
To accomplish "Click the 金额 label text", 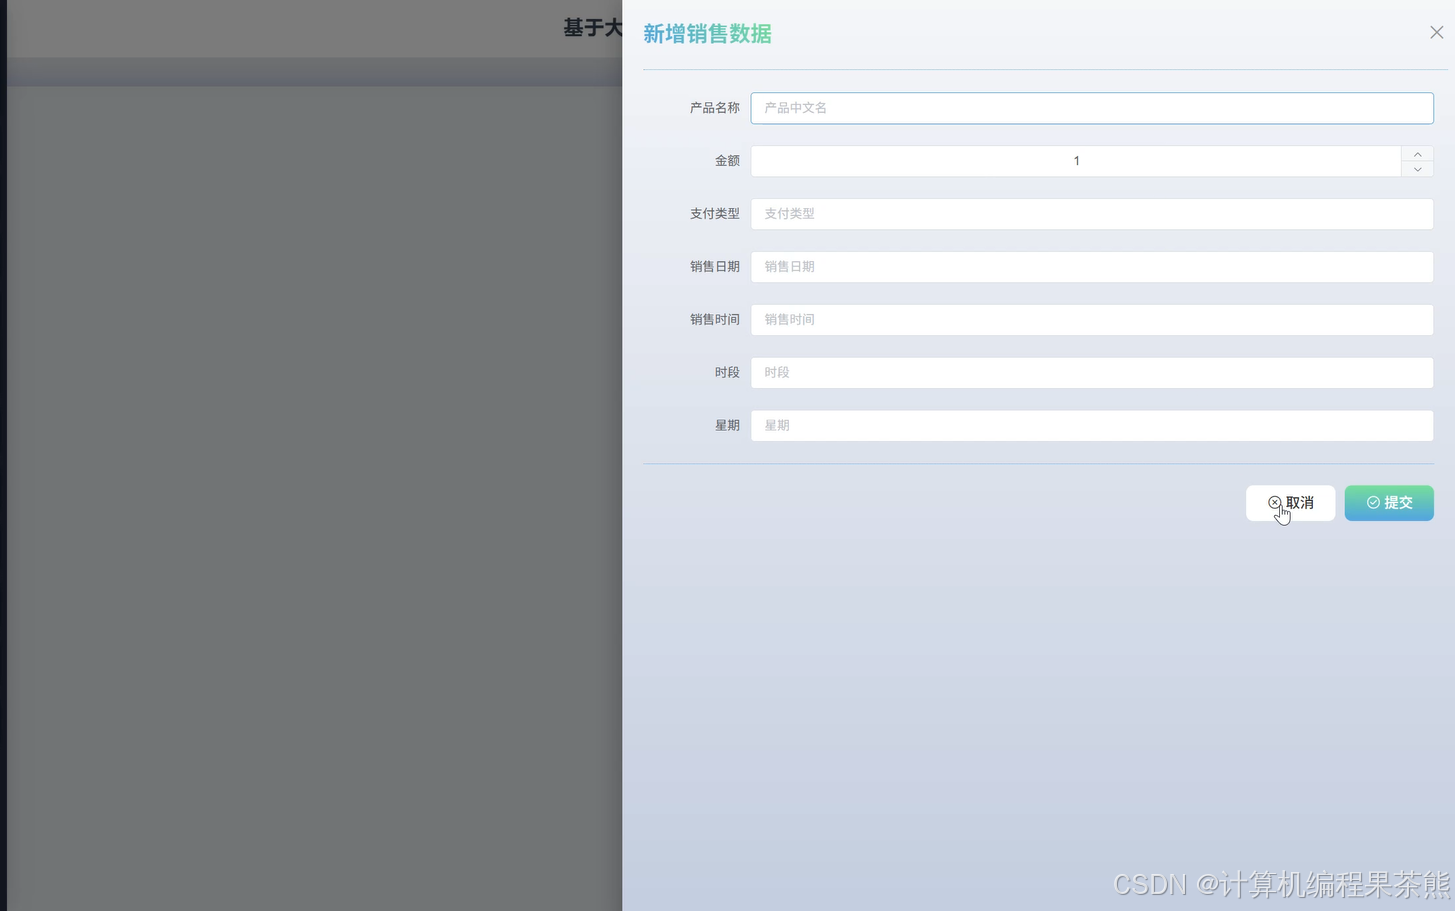I will coord(727,161).
